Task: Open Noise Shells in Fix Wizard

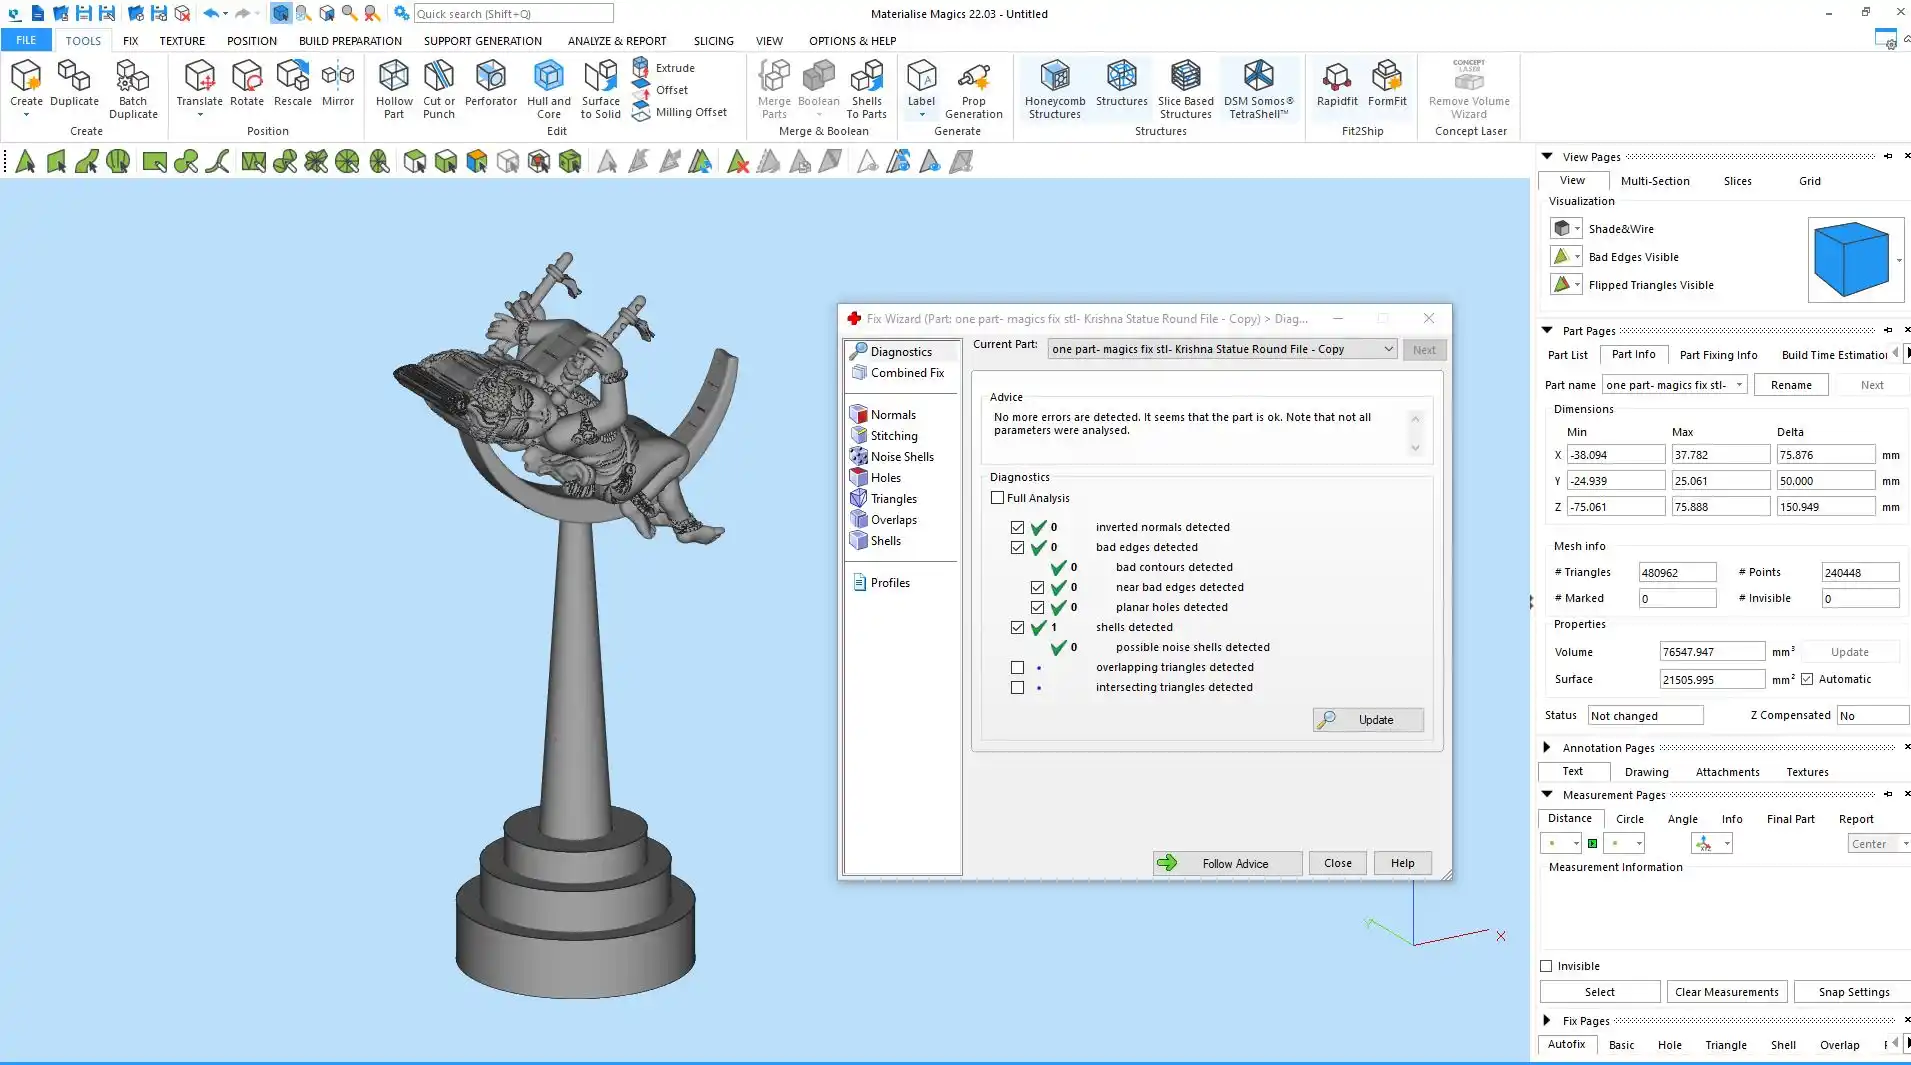Action: [901, 457]
